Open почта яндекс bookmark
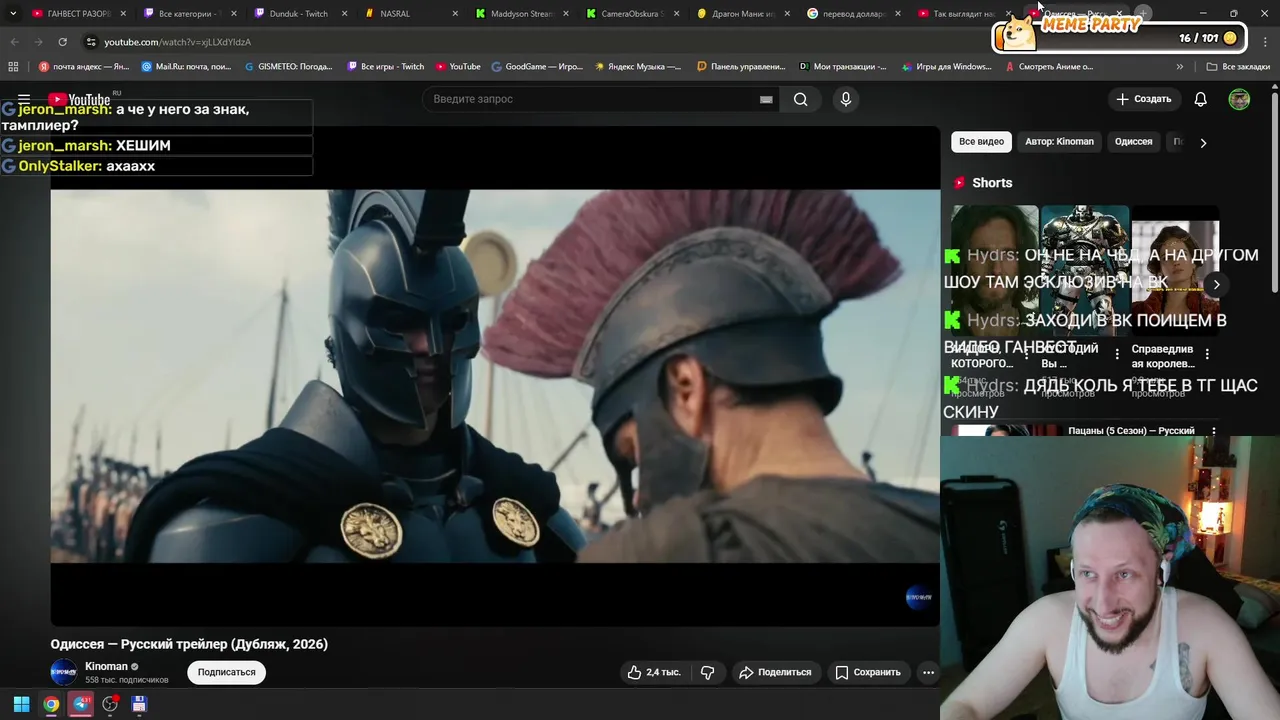Viewport: 1280px width, 720px height. pyautogui.click(x=84, y=67)
